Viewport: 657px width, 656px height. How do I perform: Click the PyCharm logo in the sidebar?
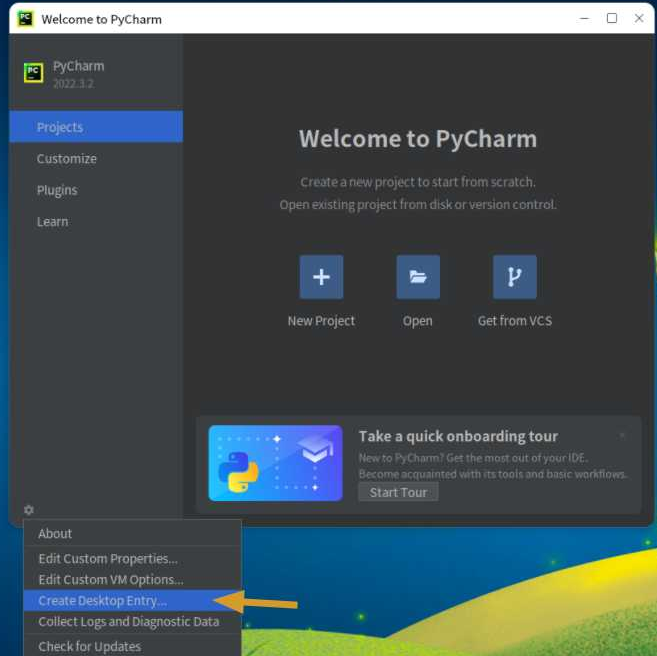[x=34, y=73]
